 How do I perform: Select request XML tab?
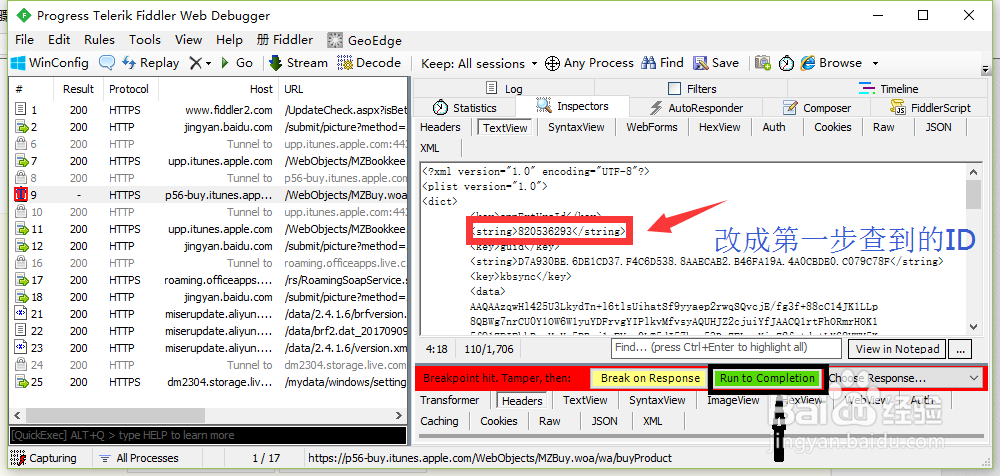click(x=430, y=148)
